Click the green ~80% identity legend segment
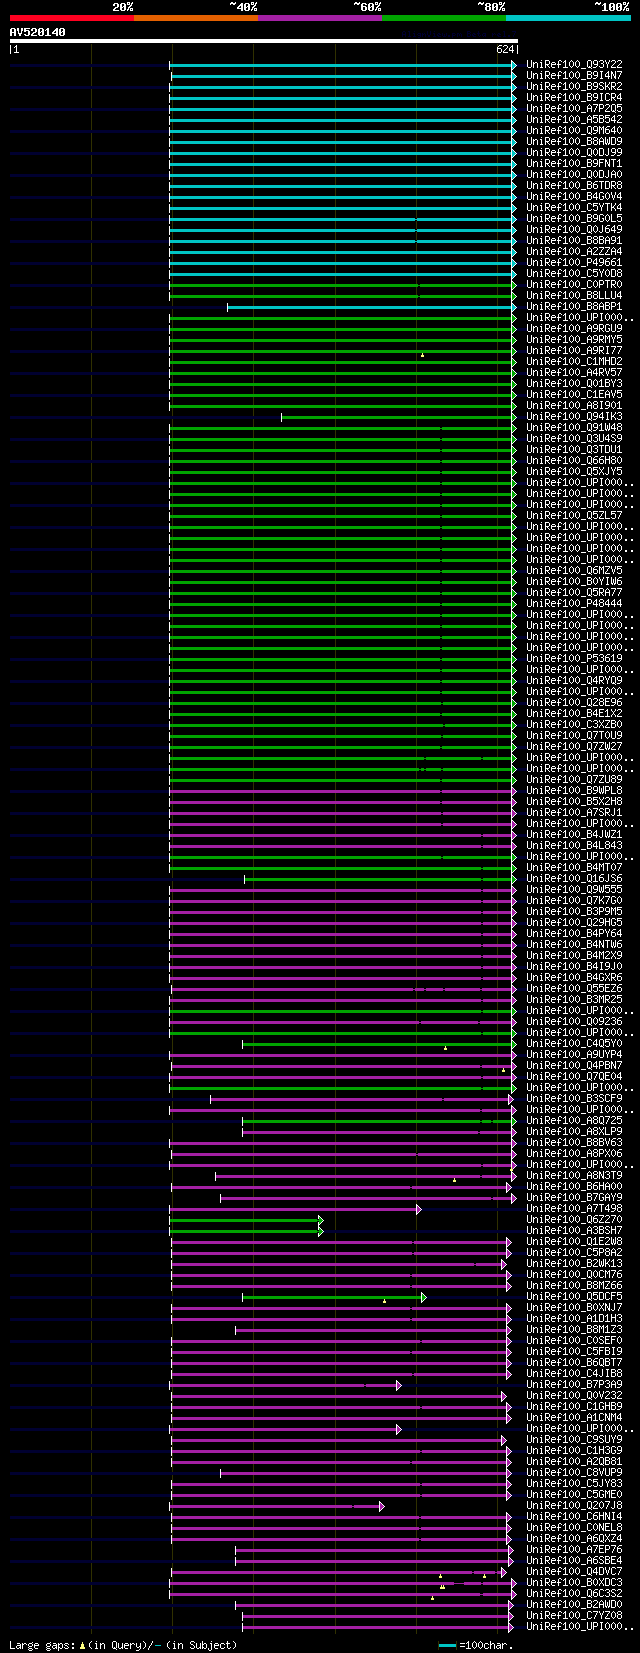The height and width of the screenshot is (1653, 640). (444, 18)
